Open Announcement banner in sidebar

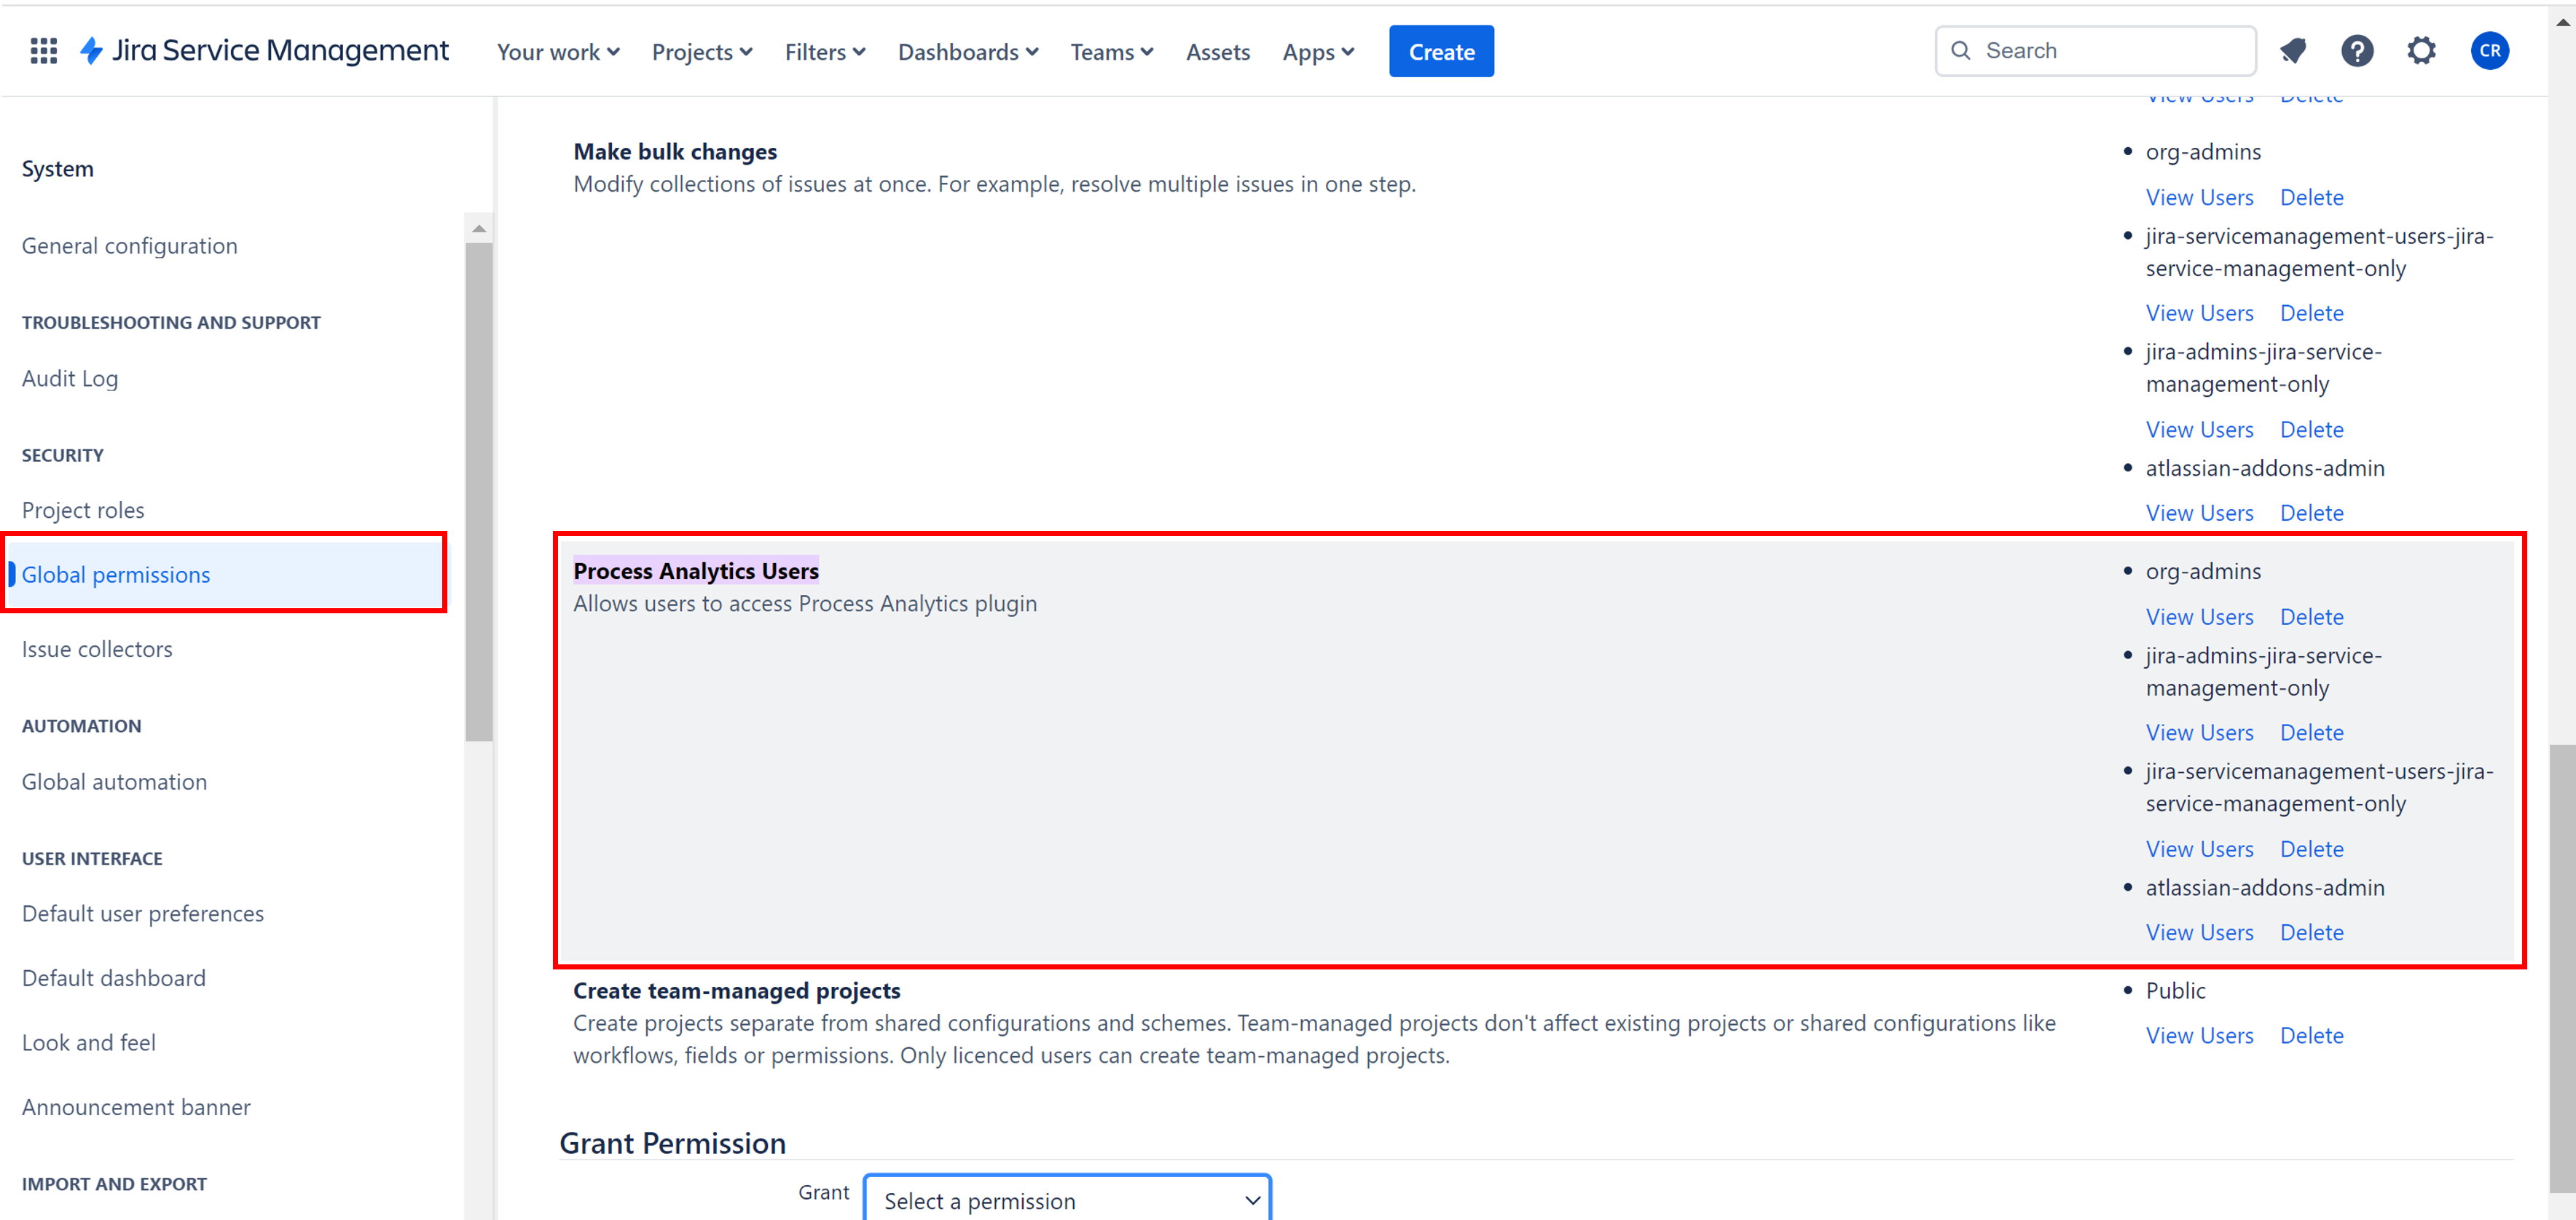pyautogui.click(x=136, y=1107)
